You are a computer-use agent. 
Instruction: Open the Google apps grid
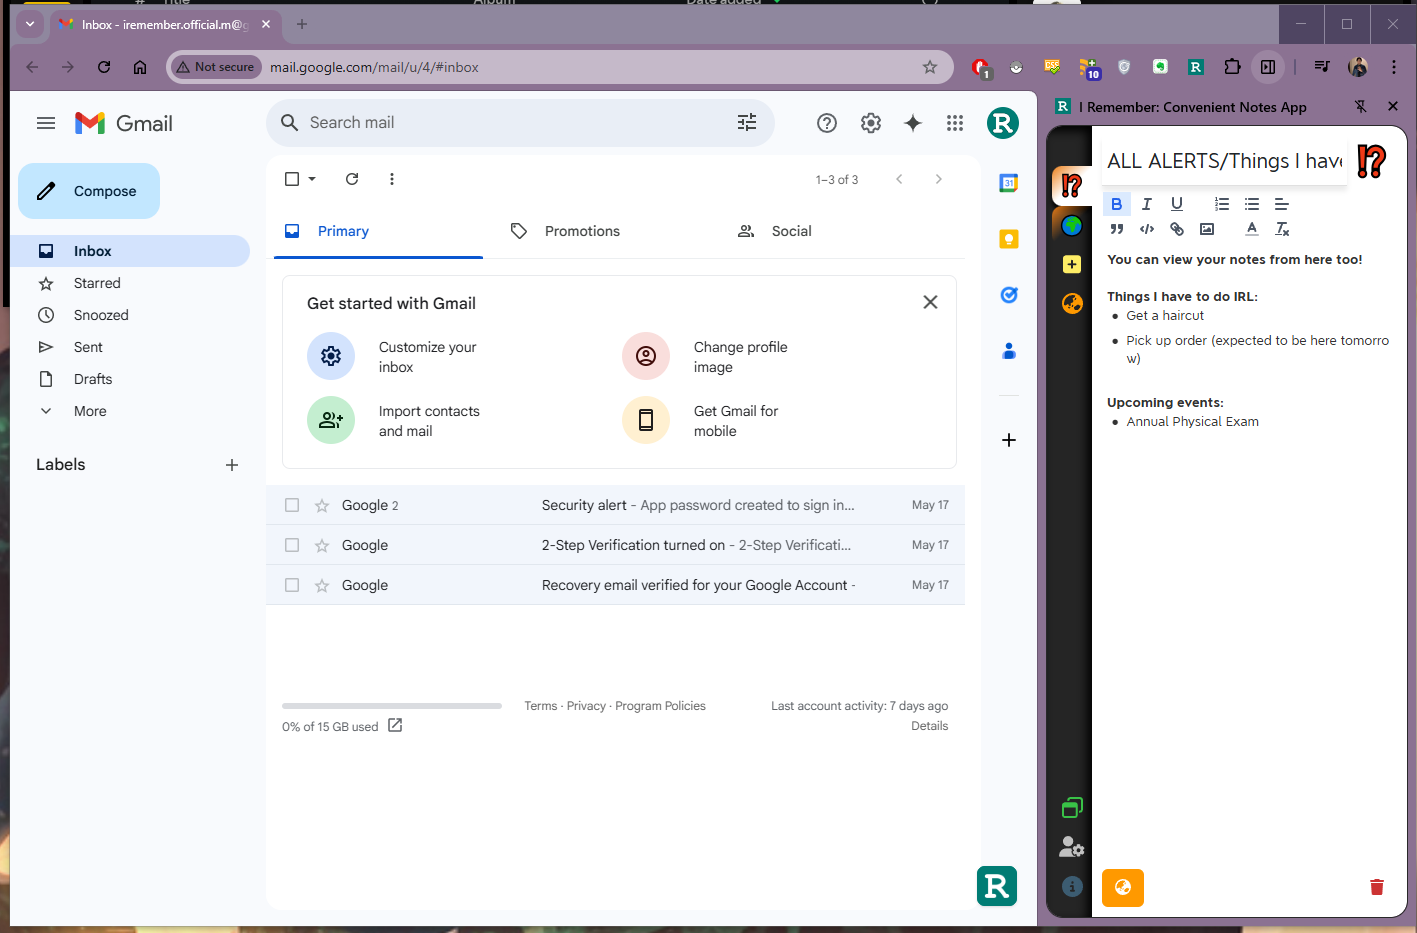pyautogui.click(x=955, y=123)
